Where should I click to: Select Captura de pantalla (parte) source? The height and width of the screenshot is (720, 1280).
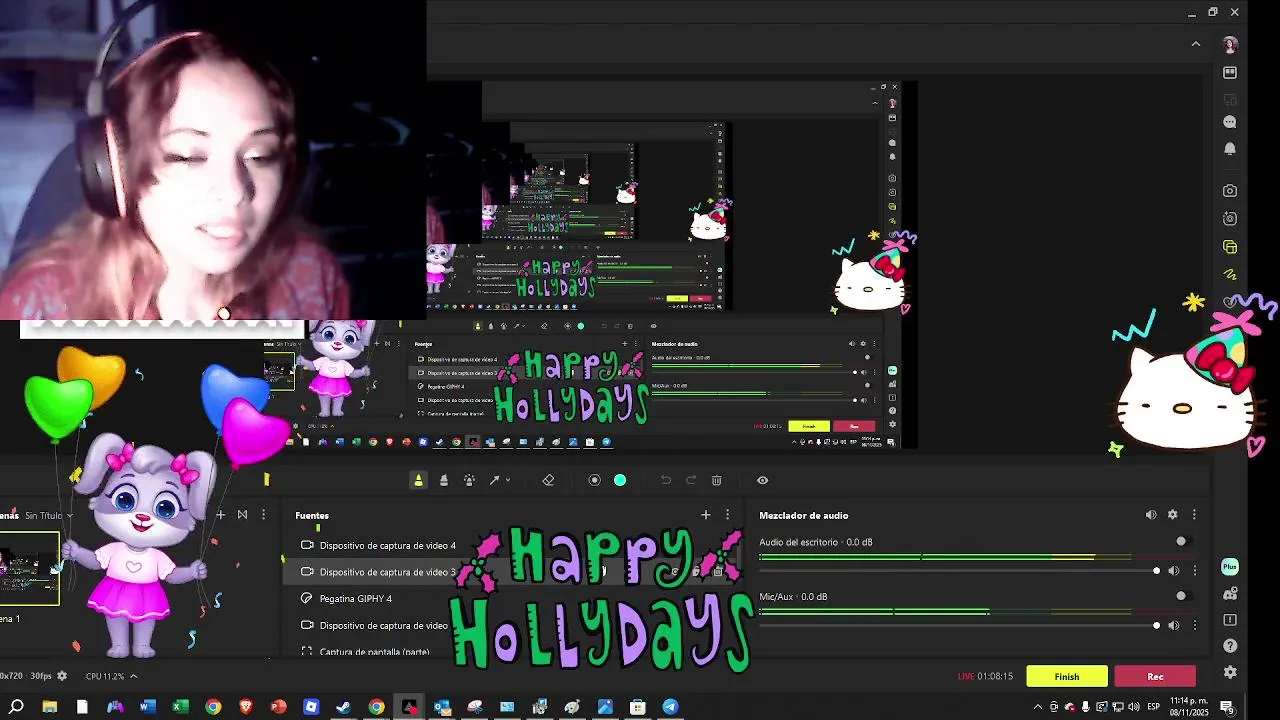374,651
